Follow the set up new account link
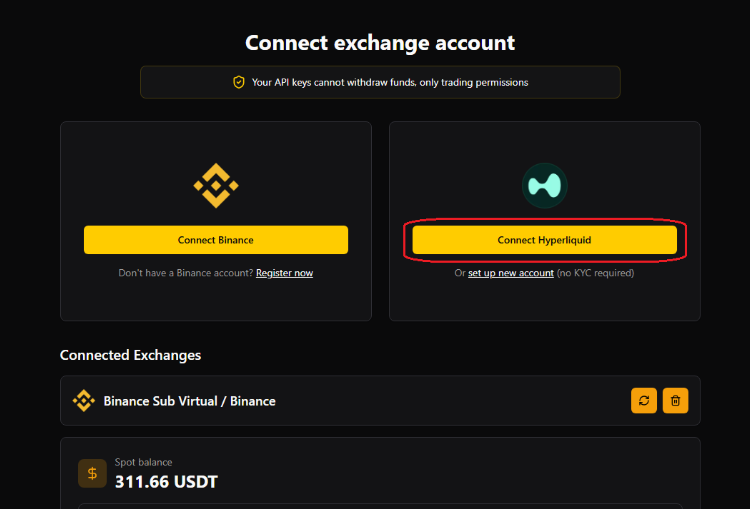 [x=510, y=273]
